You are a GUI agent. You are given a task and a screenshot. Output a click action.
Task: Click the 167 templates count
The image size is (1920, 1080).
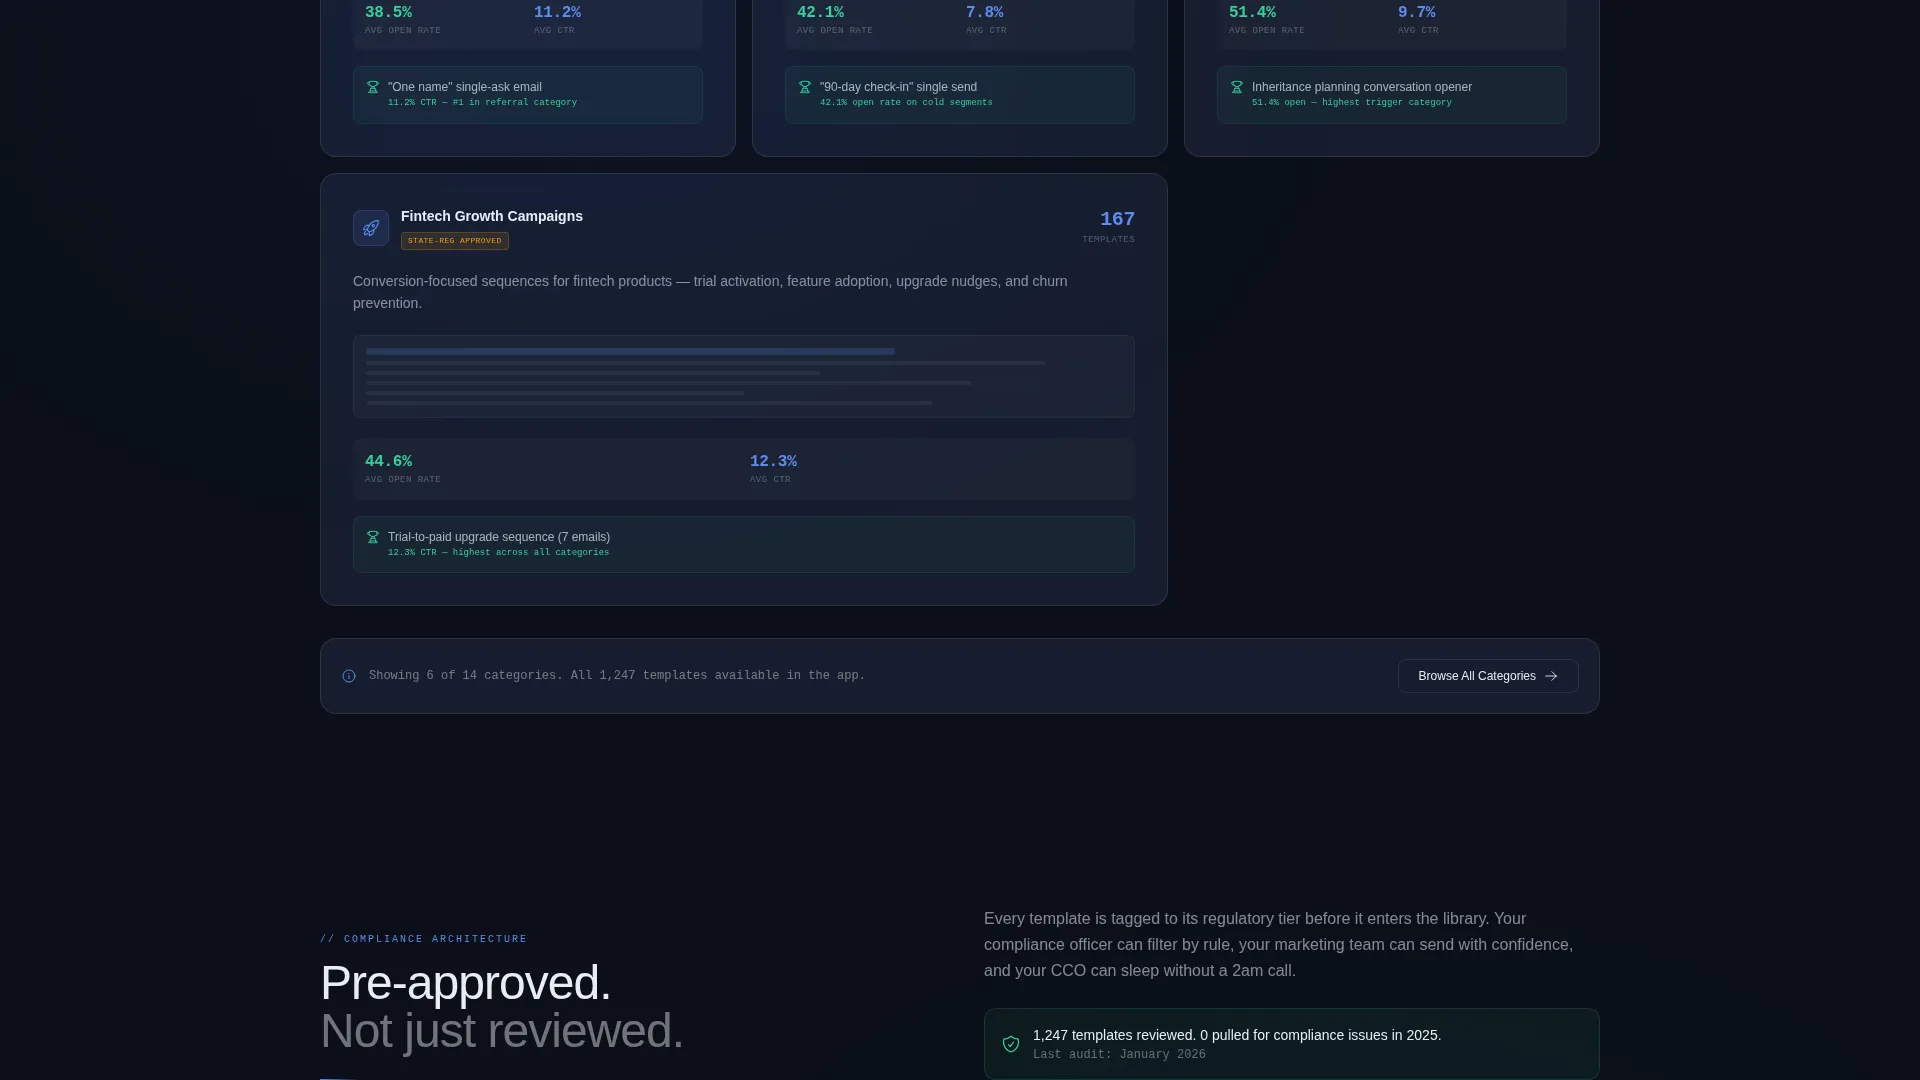tap(1117, 219)
